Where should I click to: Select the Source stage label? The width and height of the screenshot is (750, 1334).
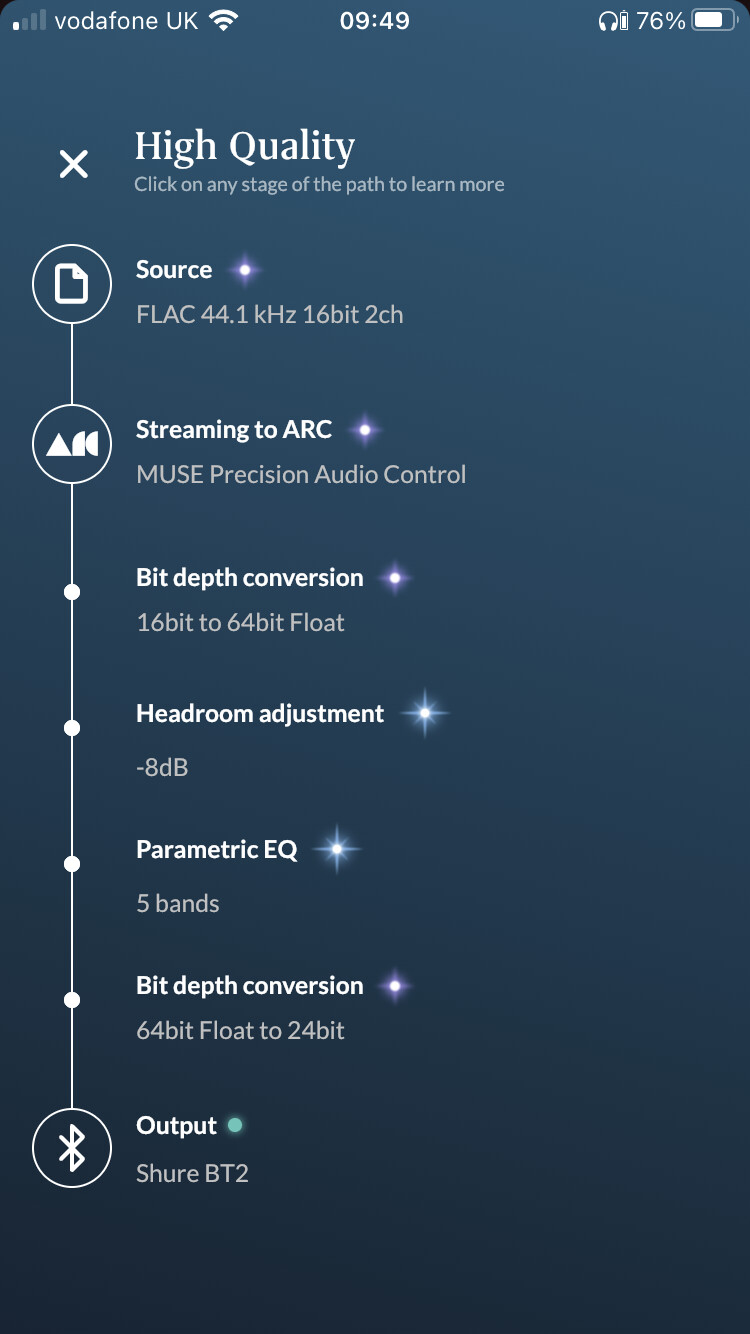click(174, 270)
